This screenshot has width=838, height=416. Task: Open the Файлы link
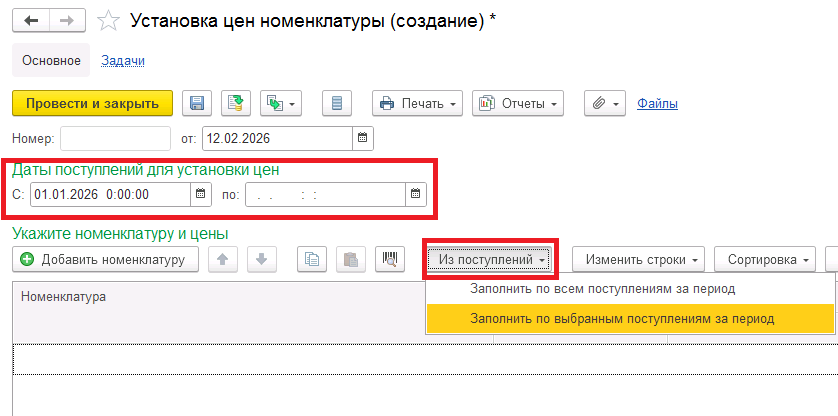tap(657, 103)
